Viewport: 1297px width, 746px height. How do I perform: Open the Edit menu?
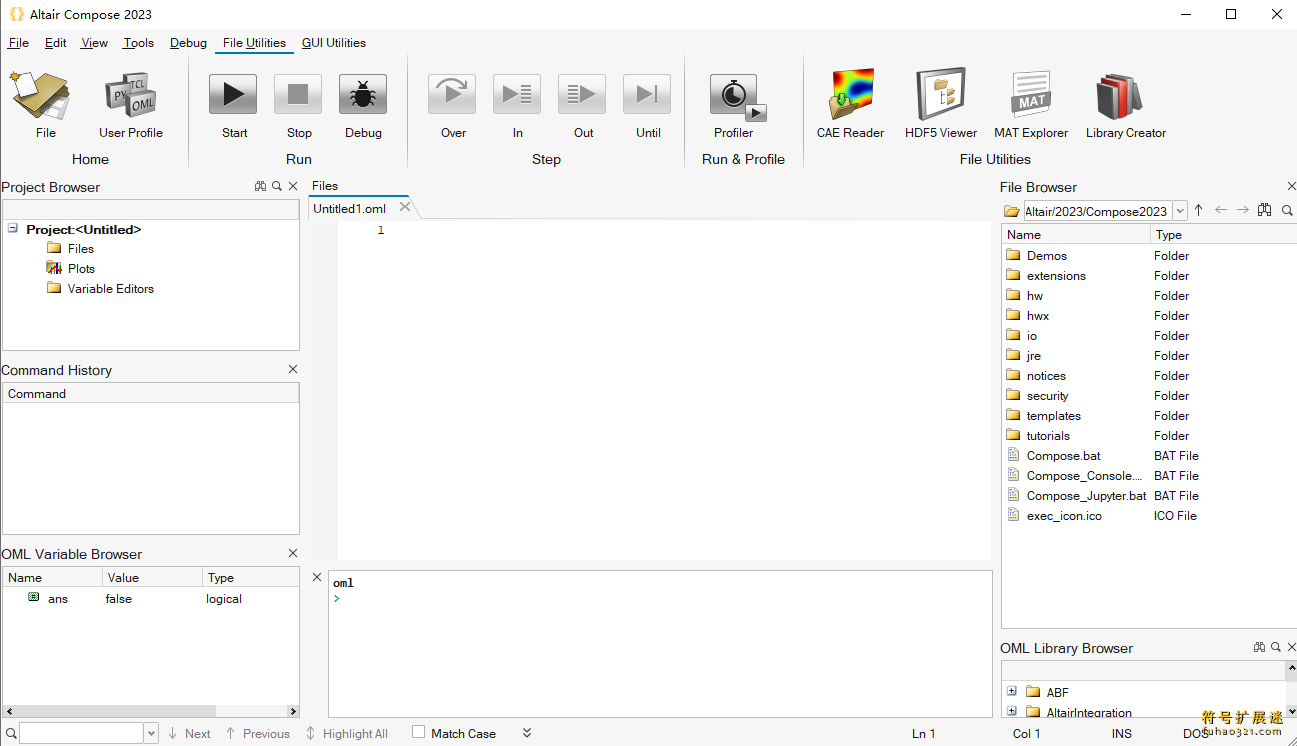(x=56, y=43)
